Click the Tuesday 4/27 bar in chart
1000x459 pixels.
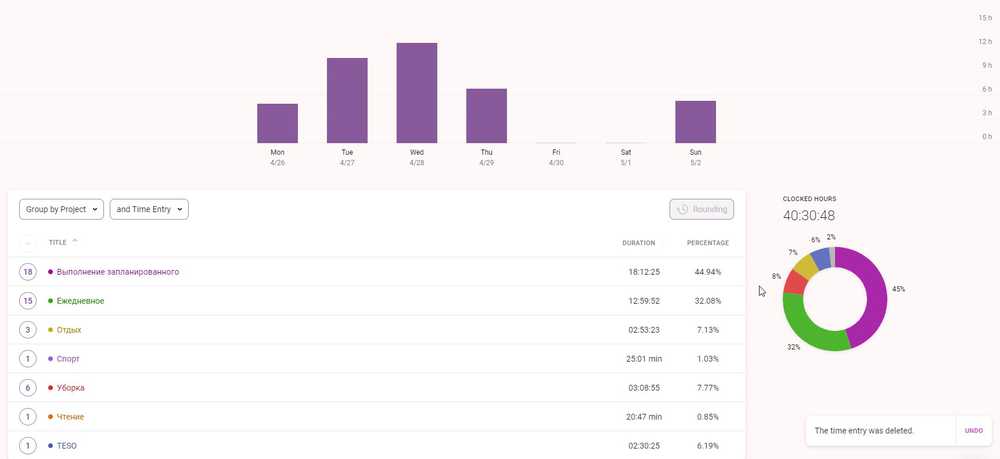click(x=347, y=100)
